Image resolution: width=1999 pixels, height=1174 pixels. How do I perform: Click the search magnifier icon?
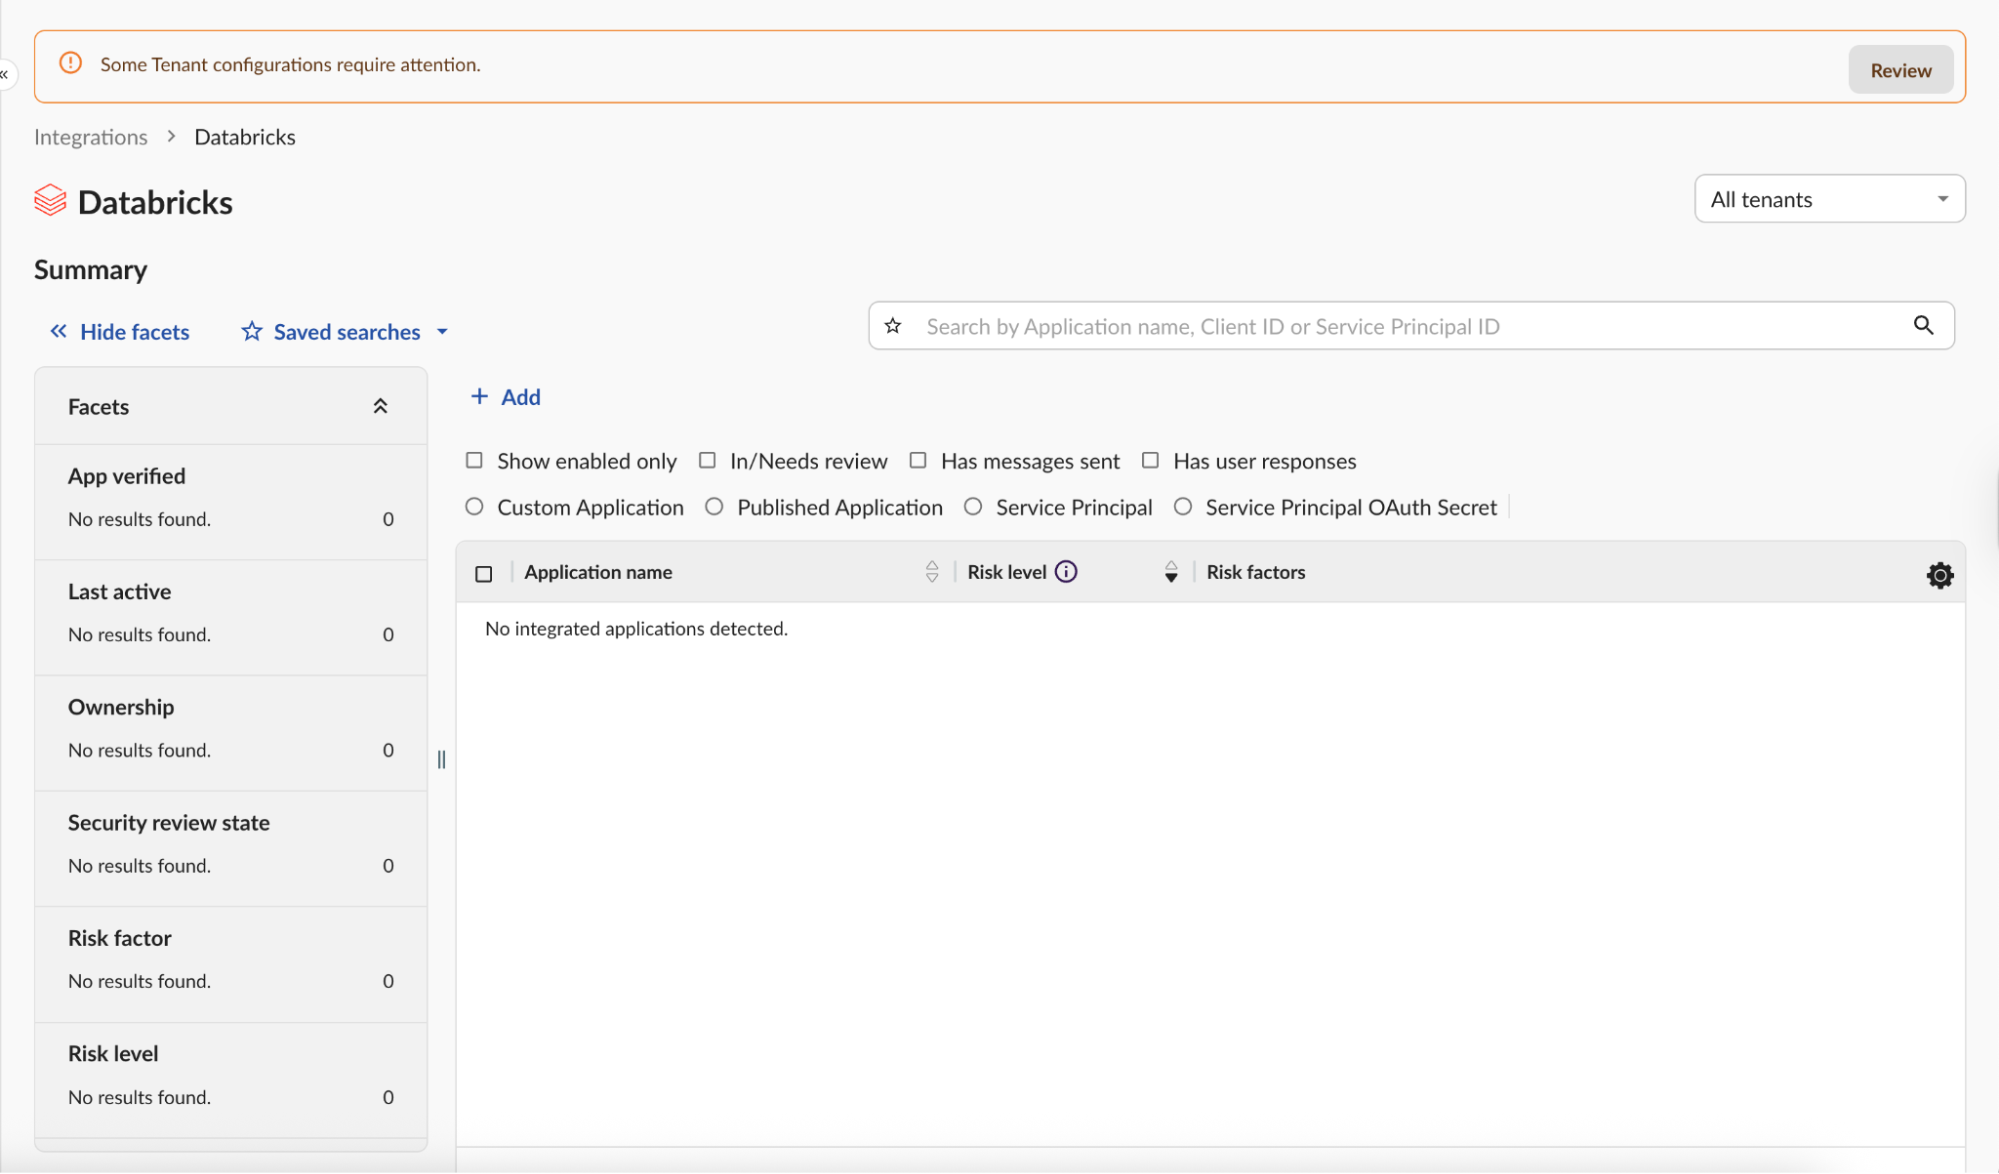coord(1923,326)
